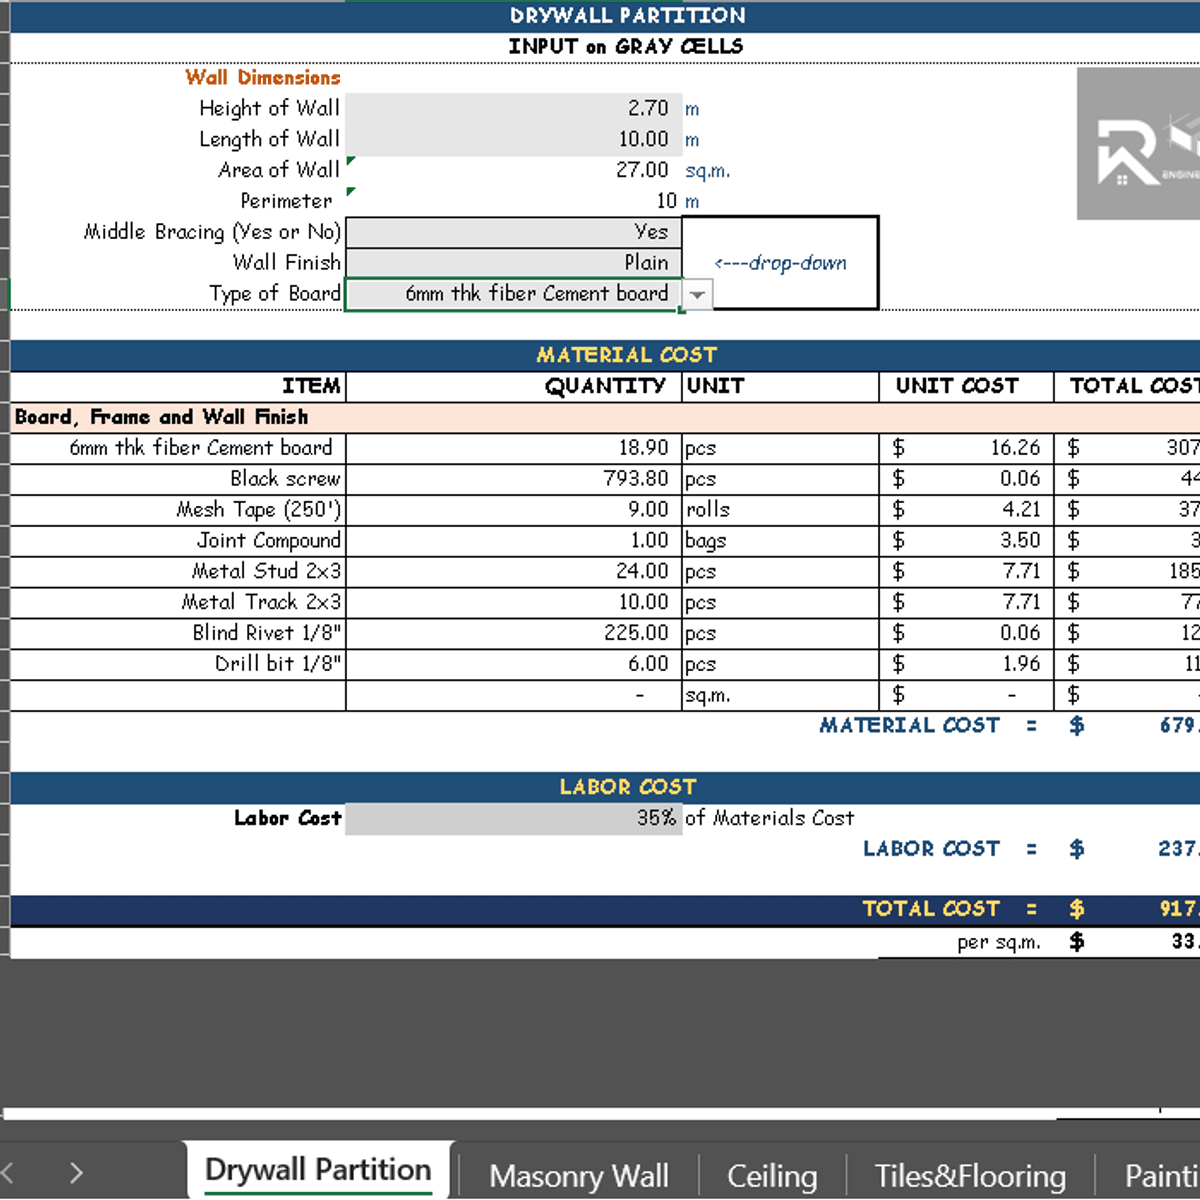Switch to the Ceiling sheet tab

(771, 1176)
